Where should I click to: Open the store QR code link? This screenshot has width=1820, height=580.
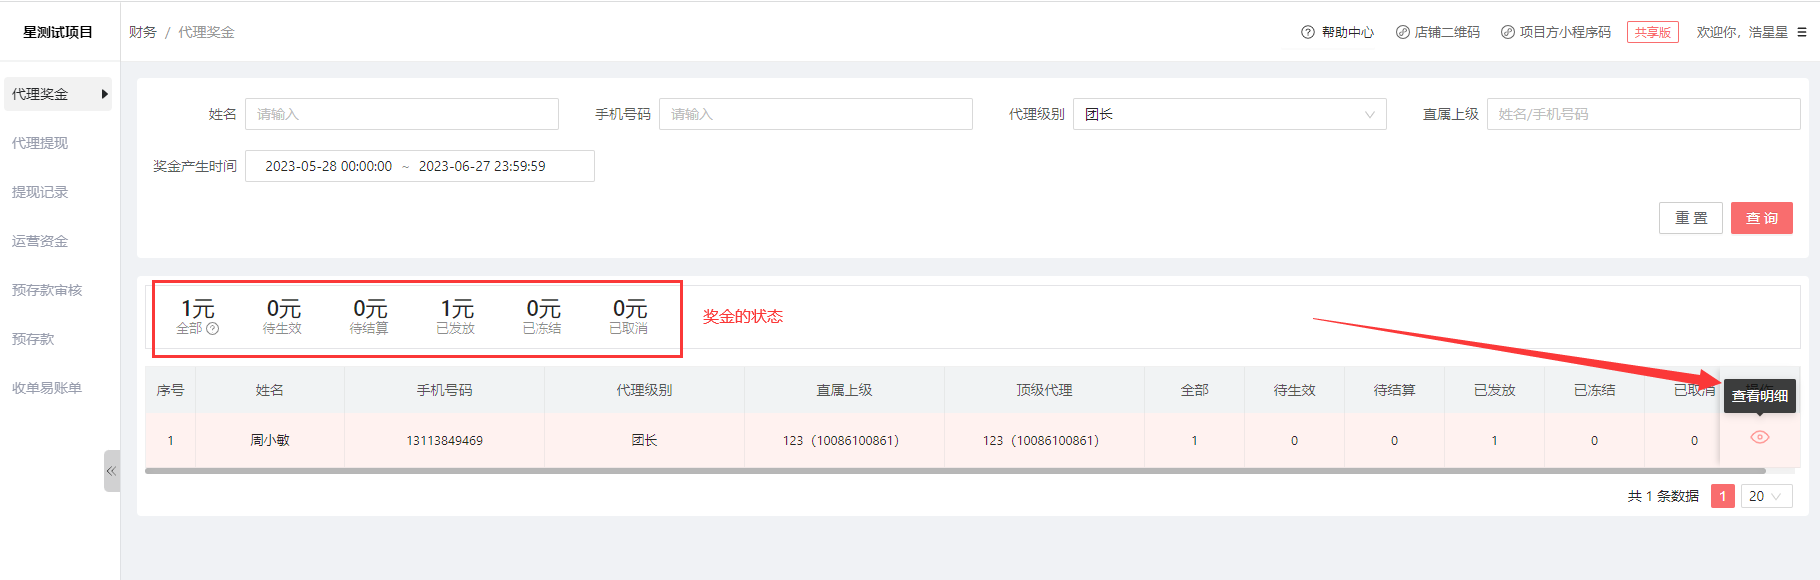1437,32
